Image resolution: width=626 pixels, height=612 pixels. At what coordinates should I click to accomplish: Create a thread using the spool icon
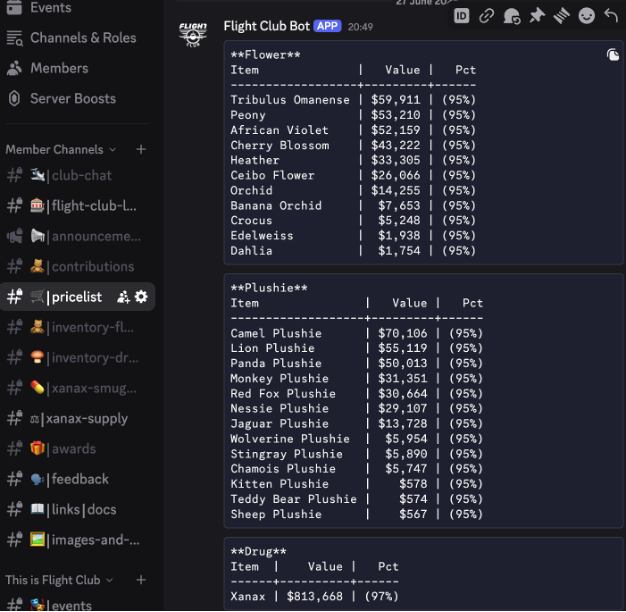tap(562, 15)
